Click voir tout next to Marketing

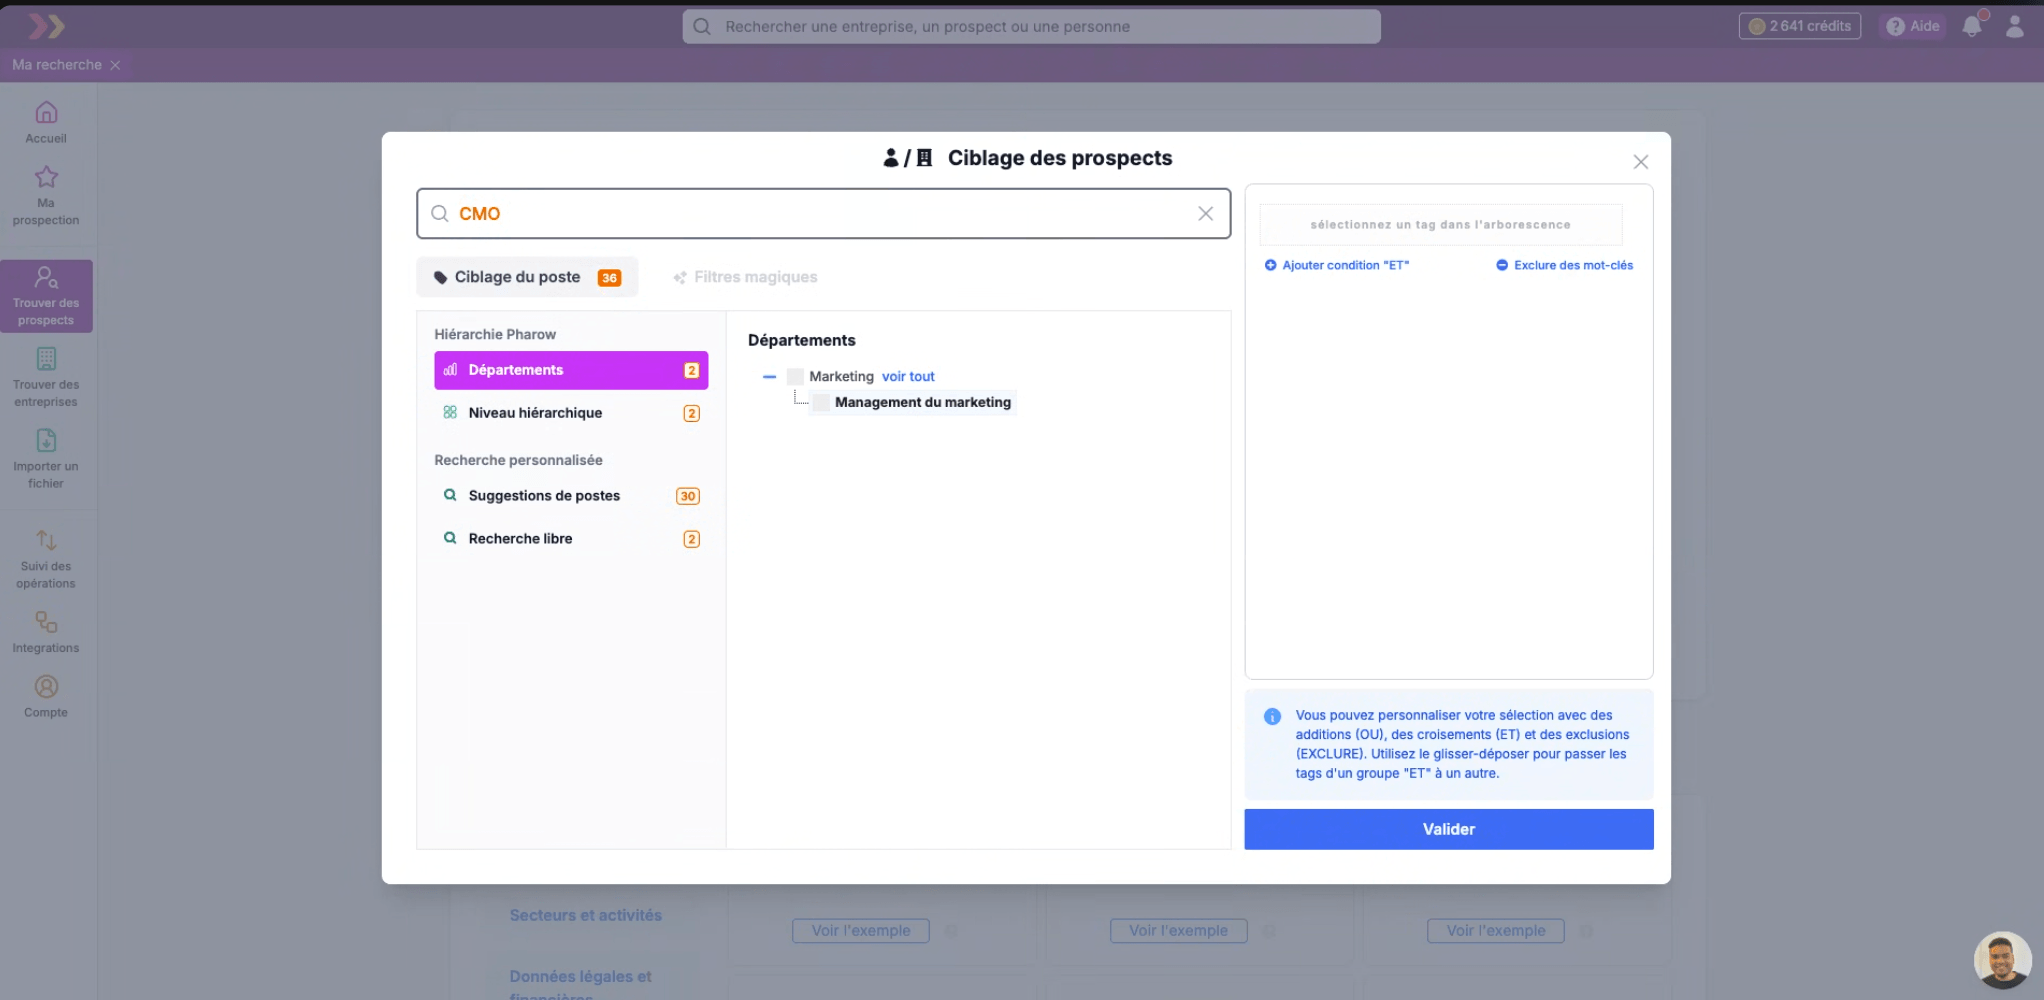pos(908,377)
